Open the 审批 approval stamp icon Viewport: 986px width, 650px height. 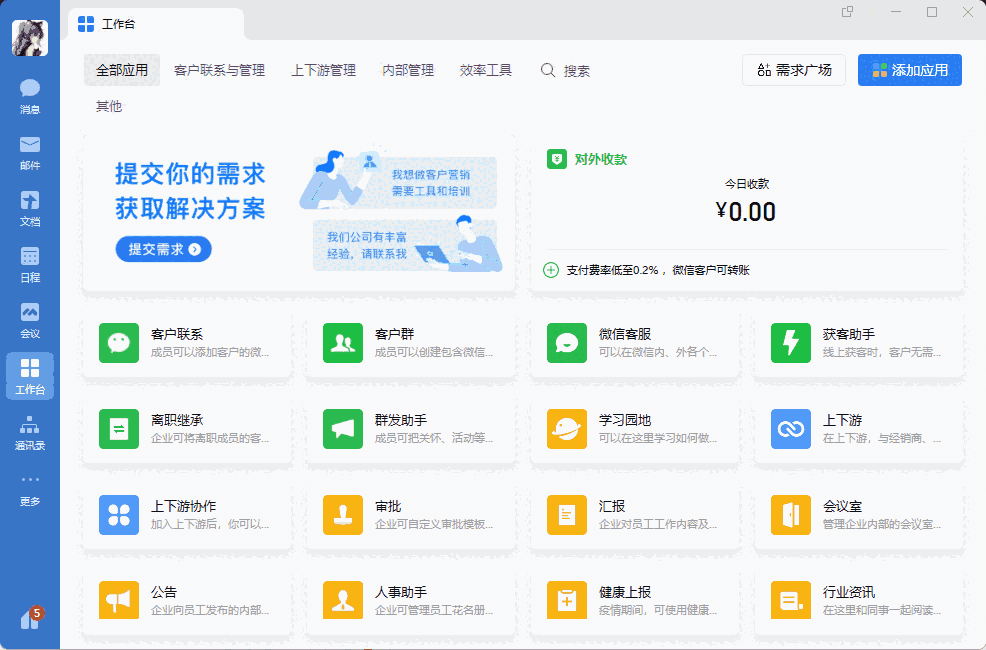(343, 515)
